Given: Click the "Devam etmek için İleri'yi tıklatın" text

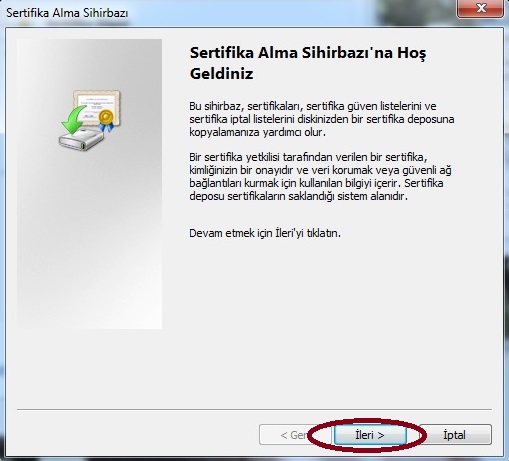Looking at the screenshot, I should 265,233.
